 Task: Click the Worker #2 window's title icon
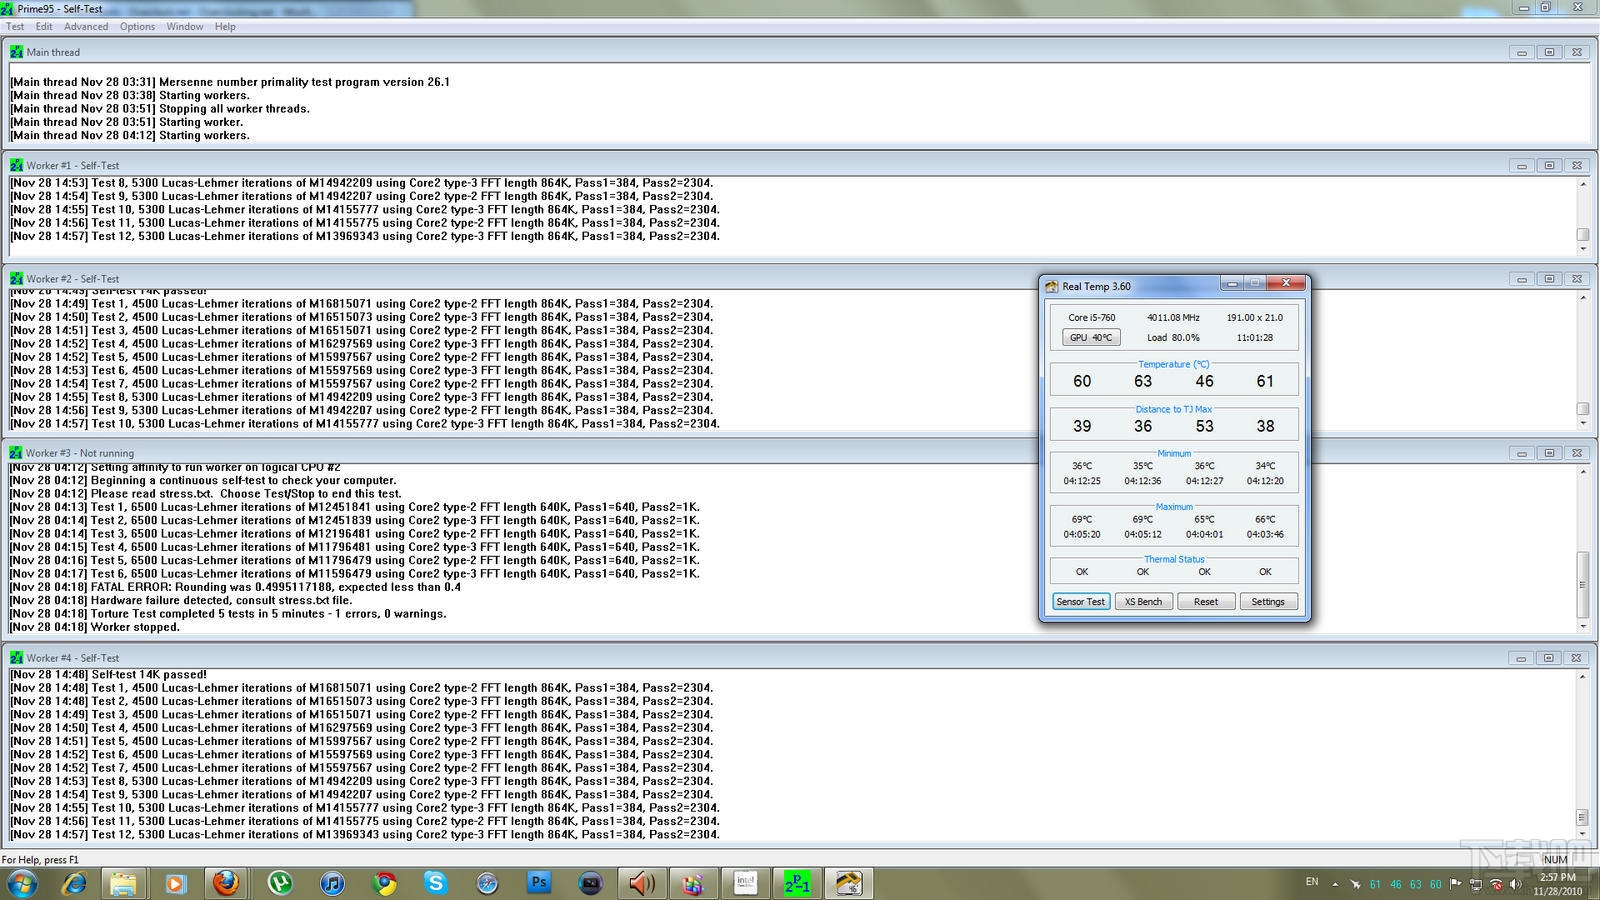tap(16, 279)
